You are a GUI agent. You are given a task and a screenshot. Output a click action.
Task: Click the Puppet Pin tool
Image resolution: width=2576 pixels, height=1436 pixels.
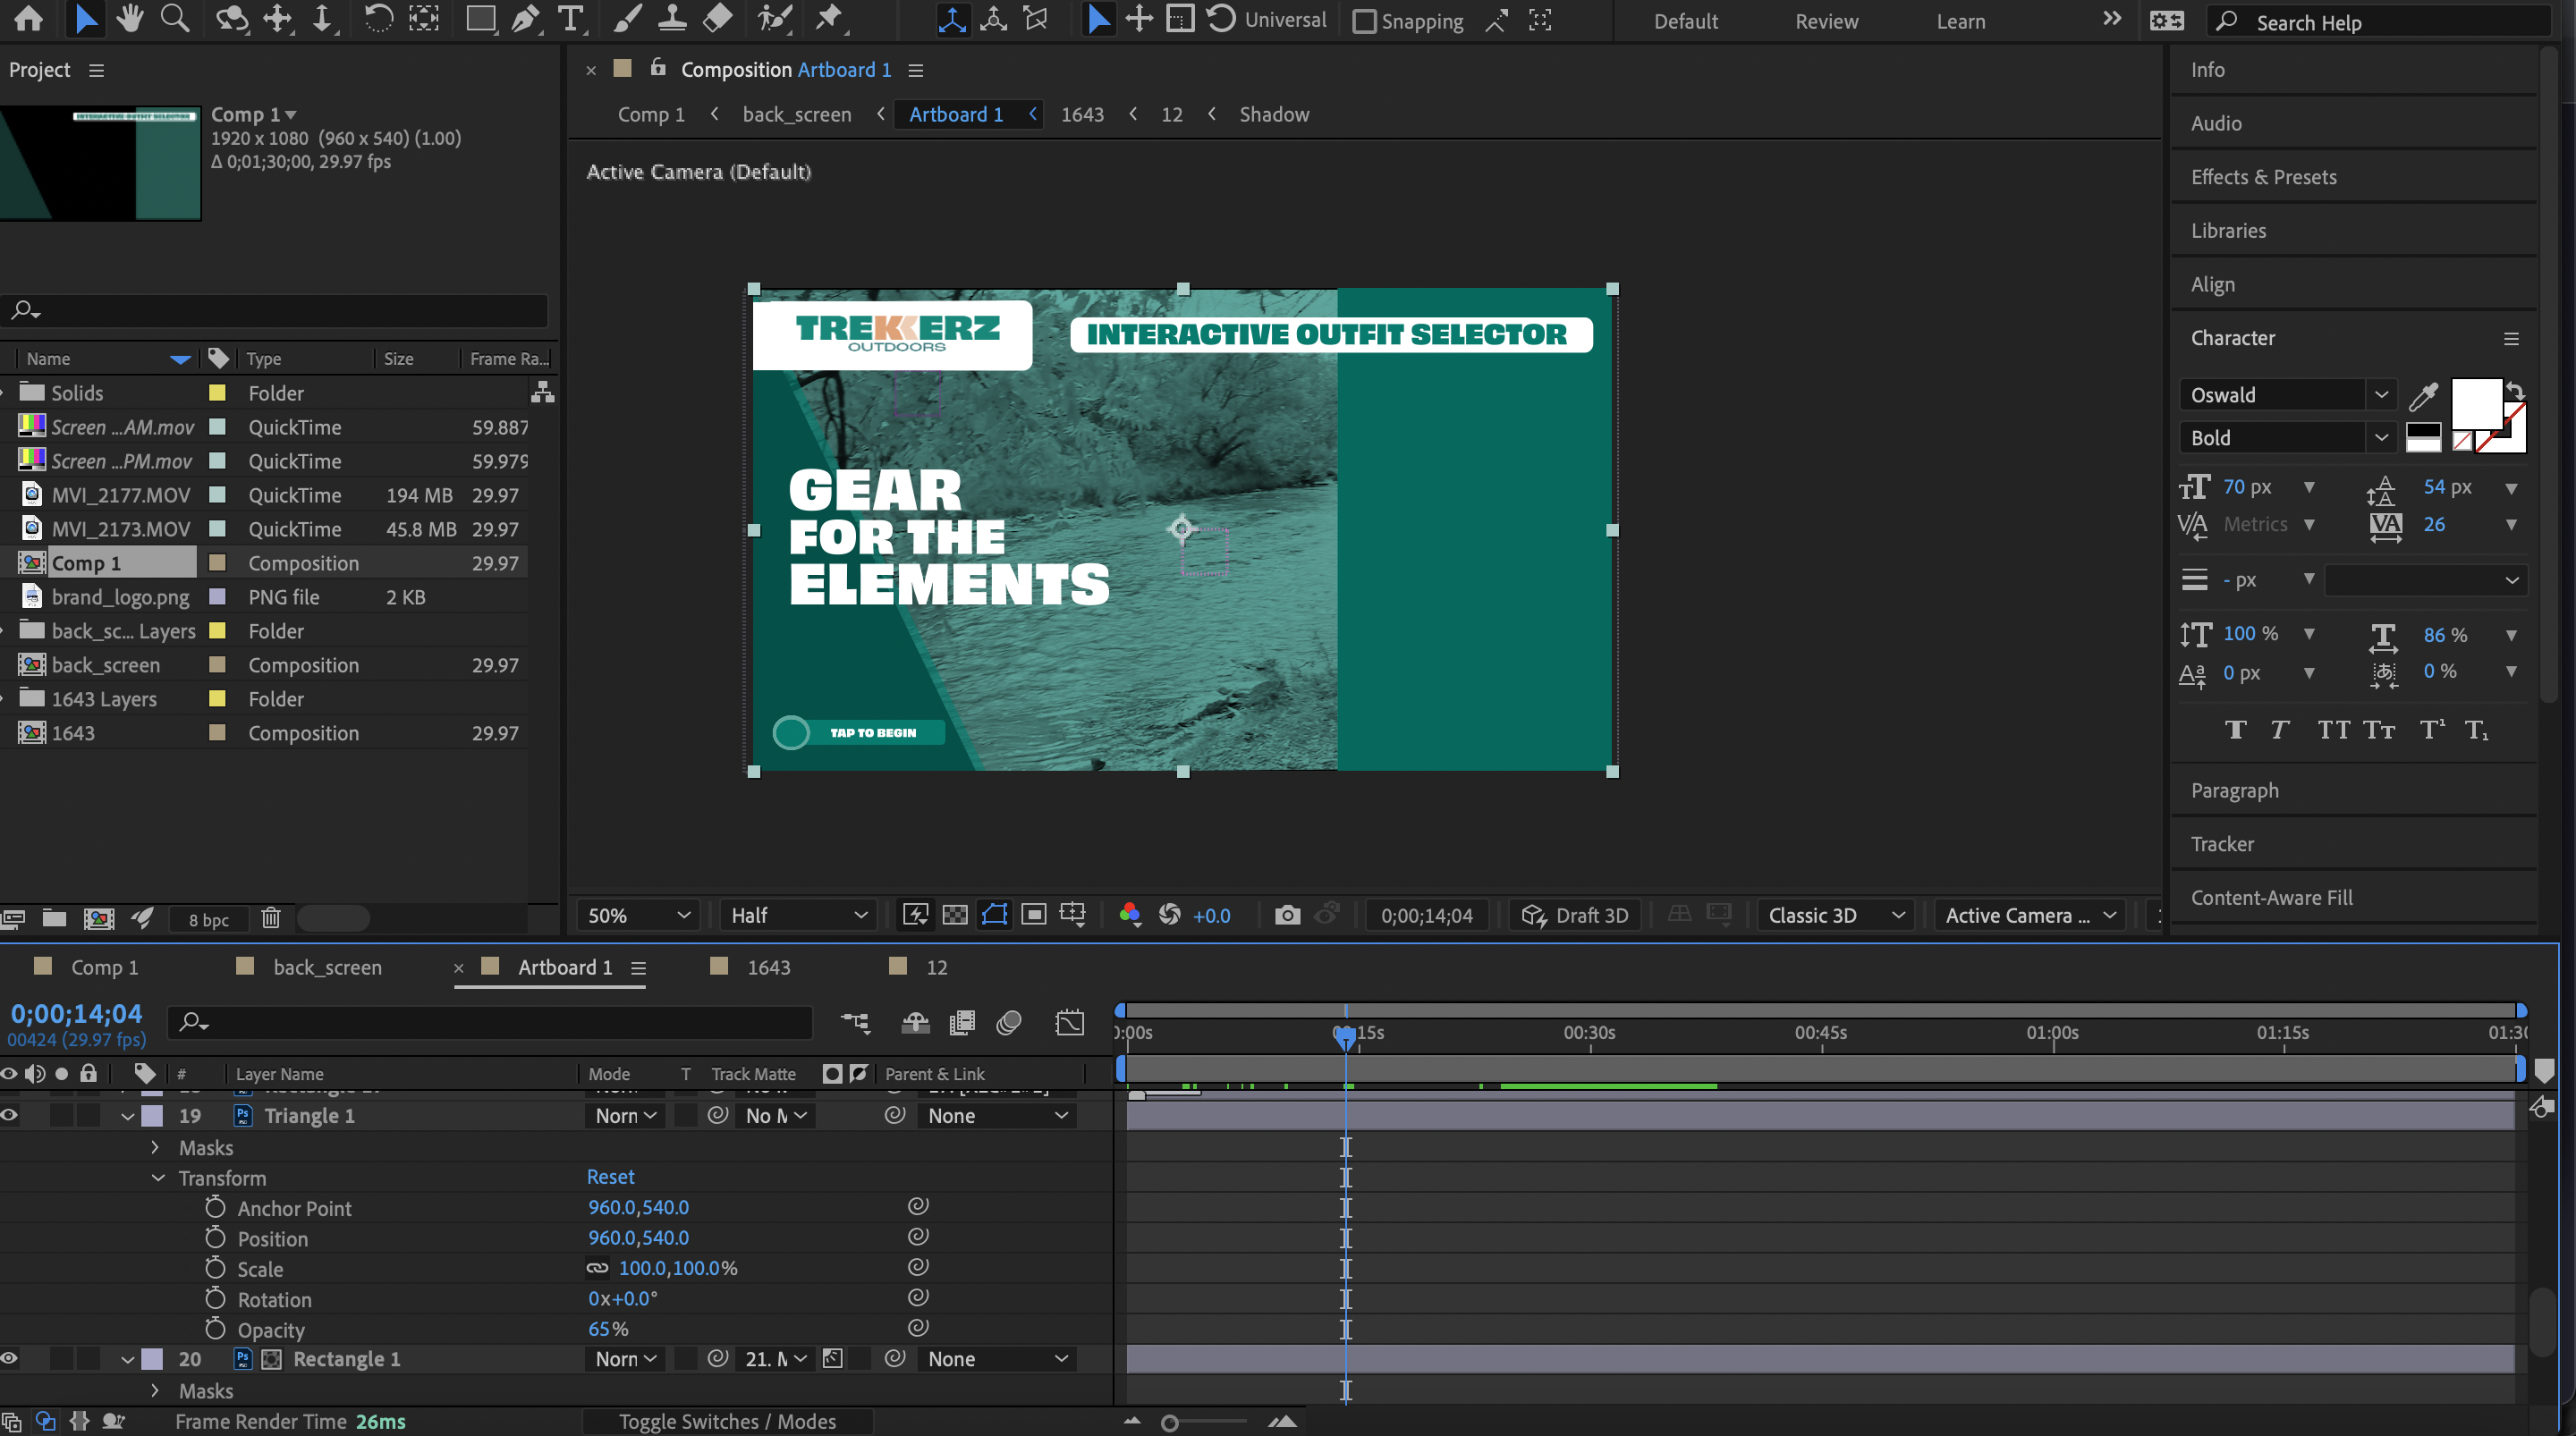(829, 19)
